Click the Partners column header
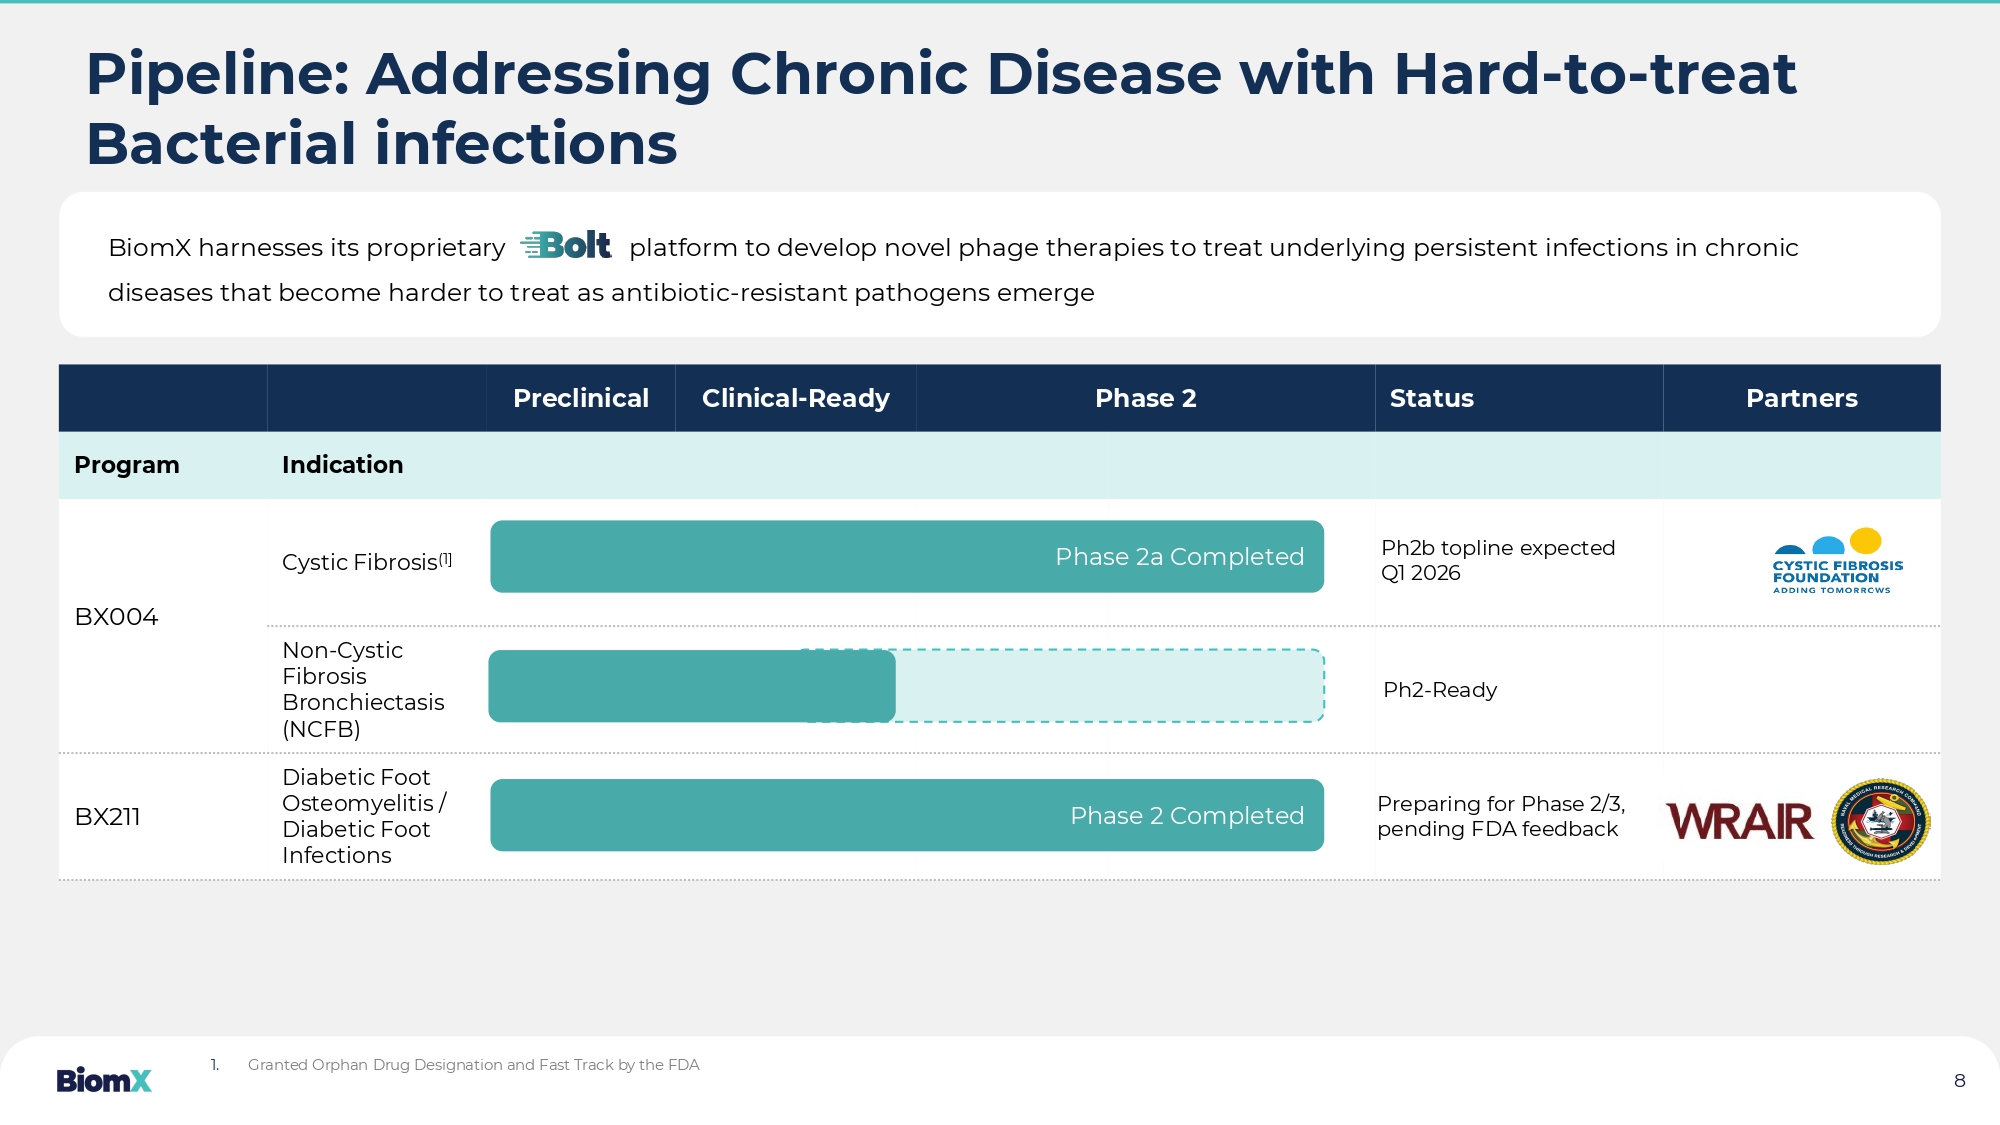The image size is (2000, 1125). click(1801, 398)
